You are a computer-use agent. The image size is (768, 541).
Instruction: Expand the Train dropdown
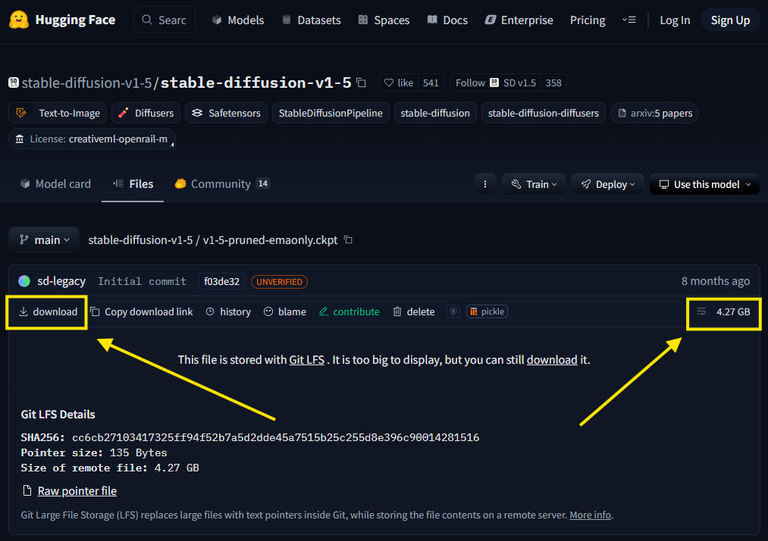pos(534,185)
